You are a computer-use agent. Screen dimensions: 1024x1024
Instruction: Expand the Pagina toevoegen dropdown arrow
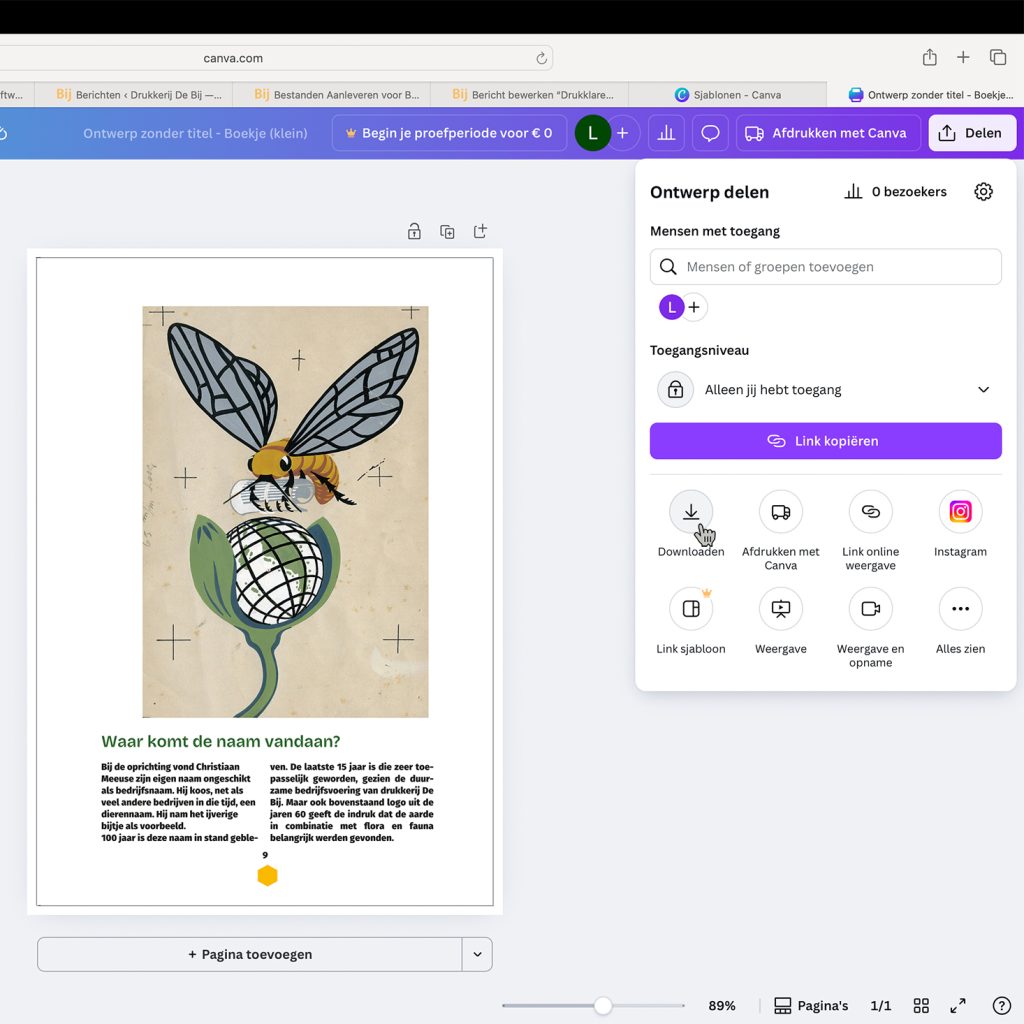(477, 955)
